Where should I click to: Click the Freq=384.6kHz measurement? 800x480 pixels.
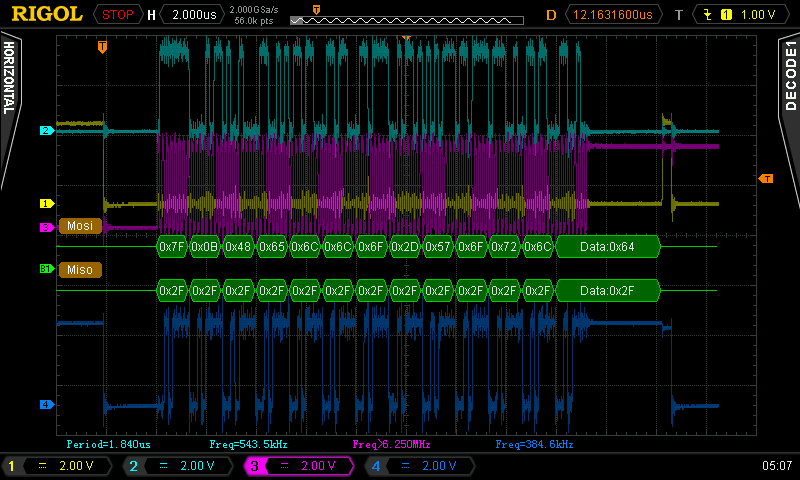(x=534, y=444)
